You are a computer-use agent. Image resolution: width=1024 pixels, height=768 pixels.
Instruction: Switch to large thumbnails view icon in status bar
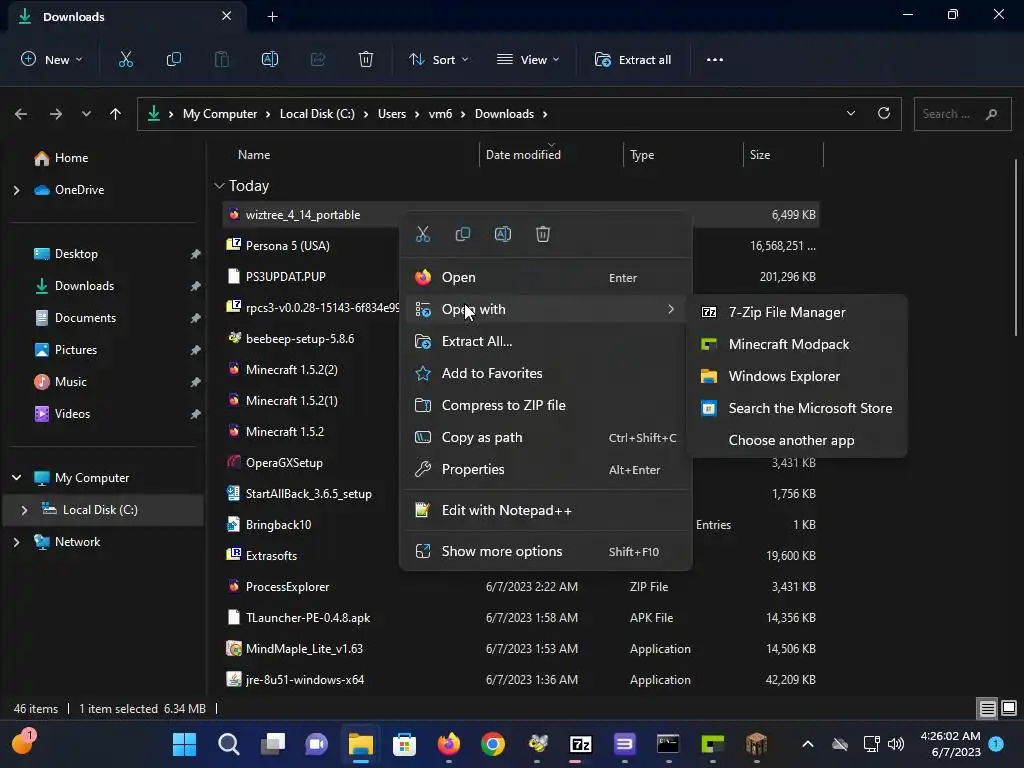(x=1009, y=708)
